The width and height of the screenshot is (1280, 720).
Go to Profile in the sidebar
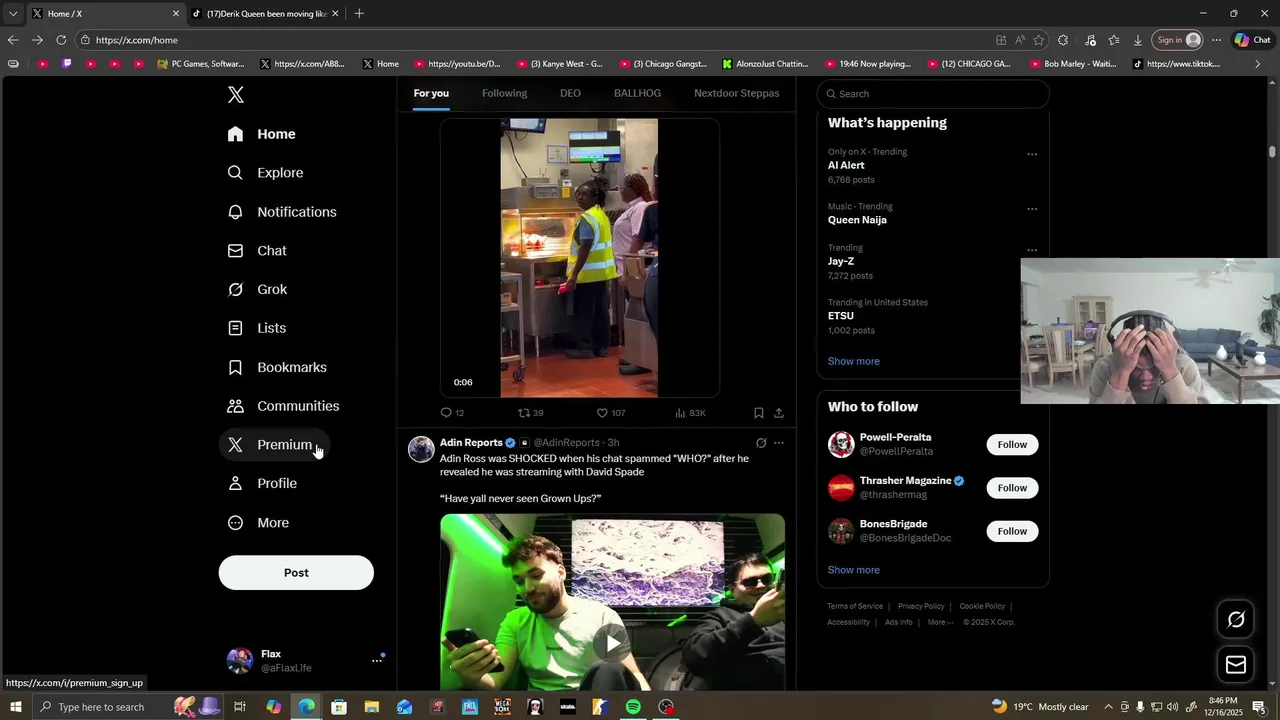pyautogui.click(x=262, y=484)
